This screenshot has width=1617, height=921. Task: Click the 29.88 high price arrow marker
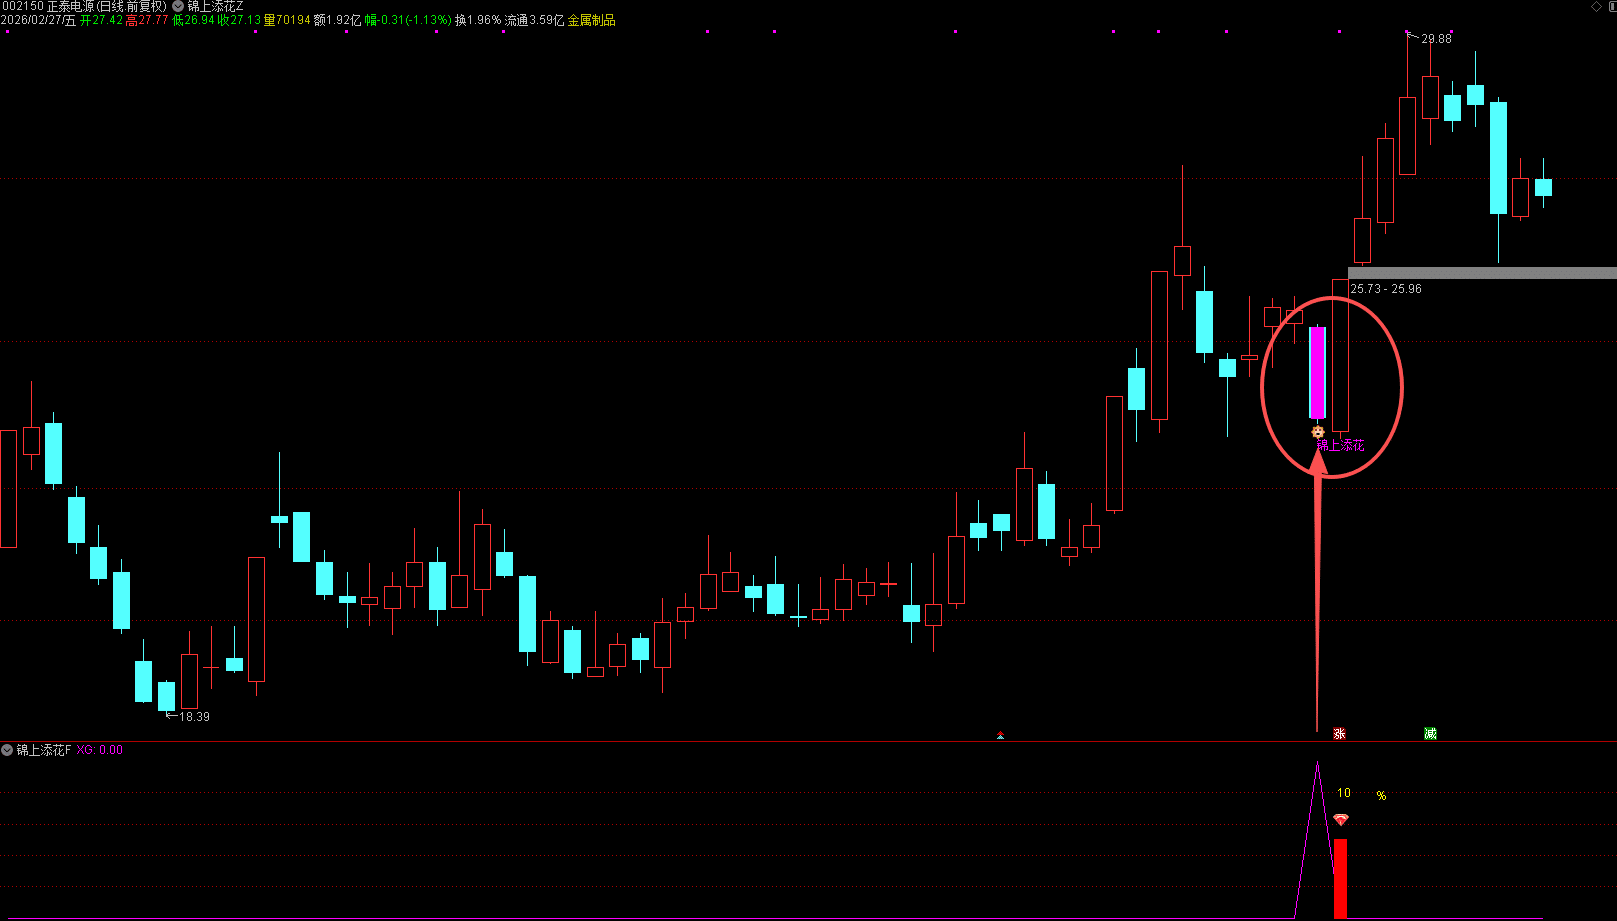pyautogui.click(x=1412, y=37)
